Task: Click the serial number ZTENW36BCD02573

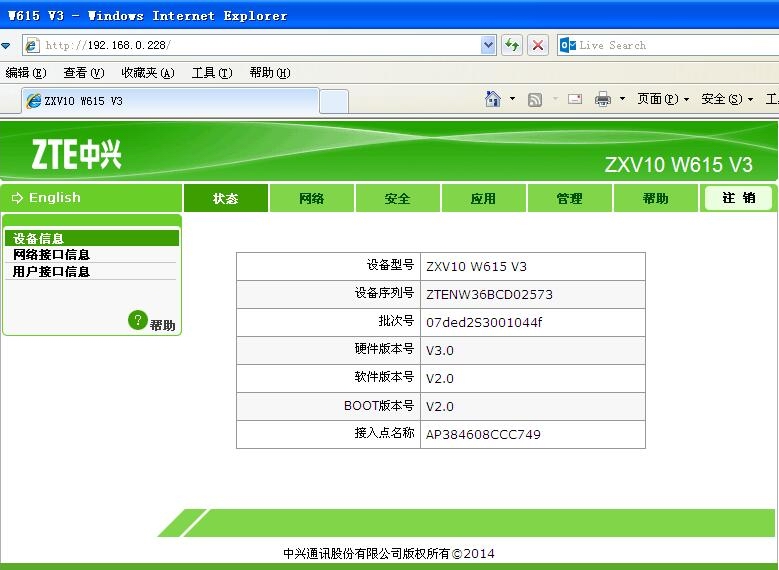Action: pos(489,295)
